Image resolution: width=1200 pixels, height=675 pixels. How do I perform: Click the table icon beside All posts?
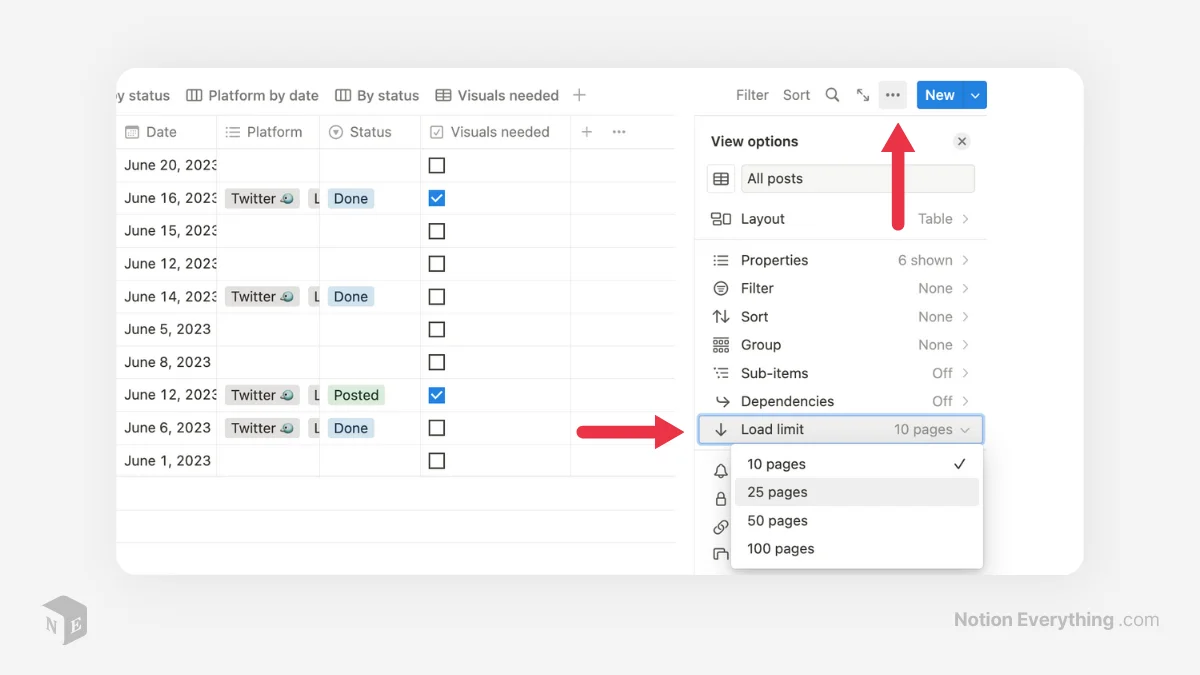[720, 178]
